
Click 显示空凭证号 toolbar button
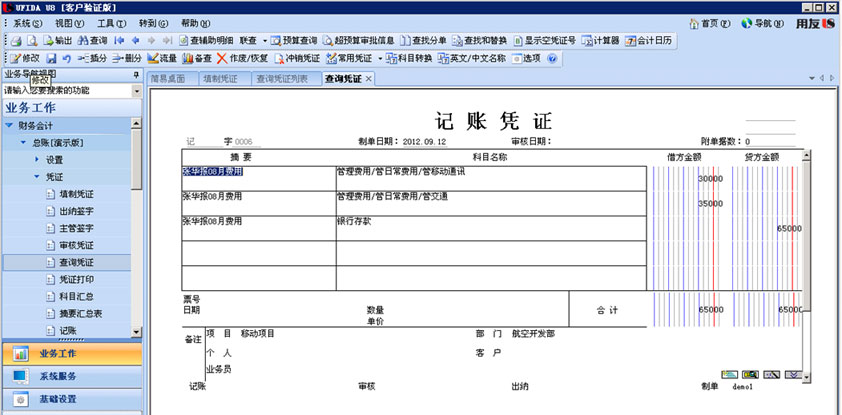545,41
